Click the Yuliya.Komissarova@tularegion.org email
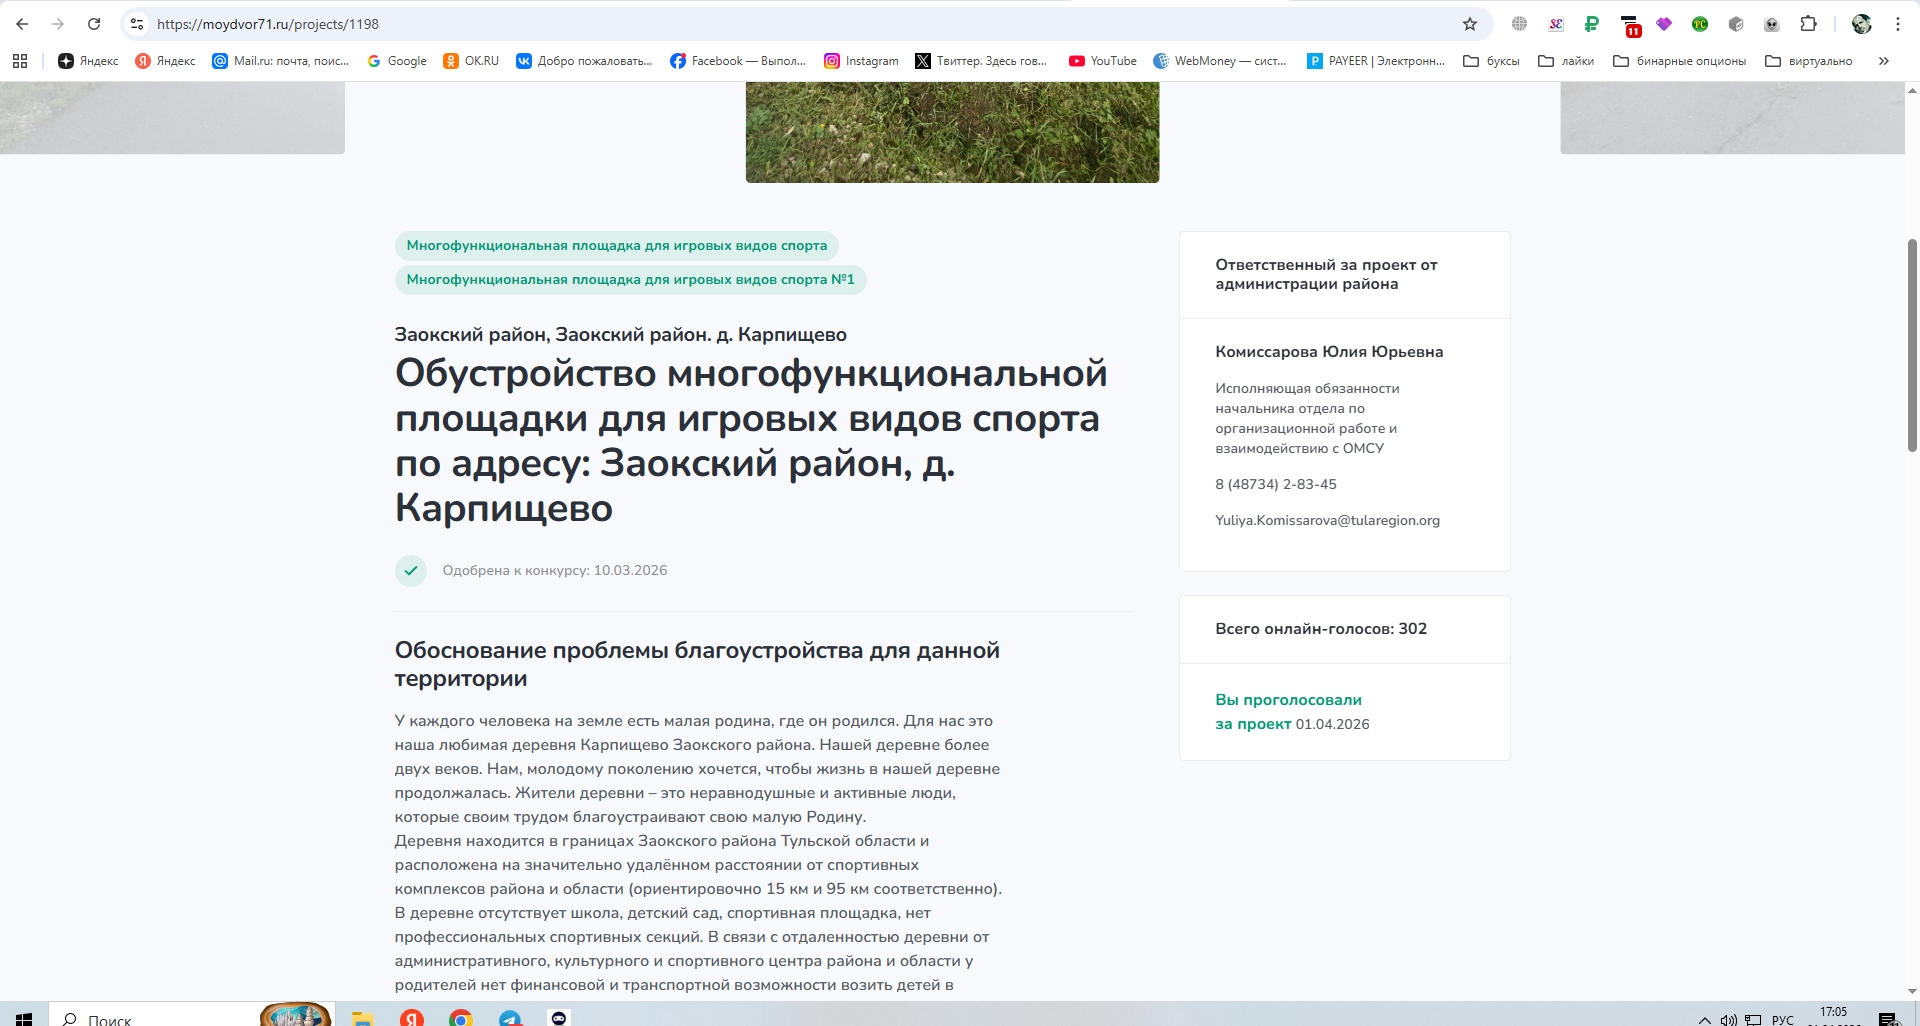1920x1026 pixels. pos(1327,520)
